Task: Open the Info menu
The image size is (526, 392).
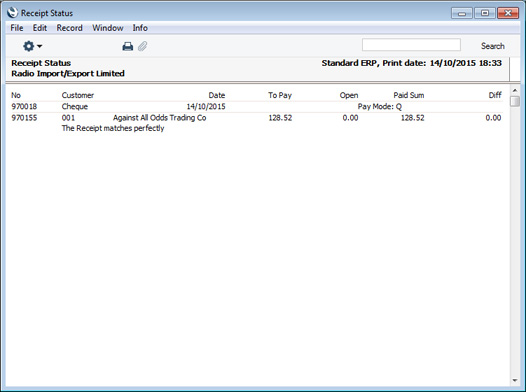Action: 140,28
